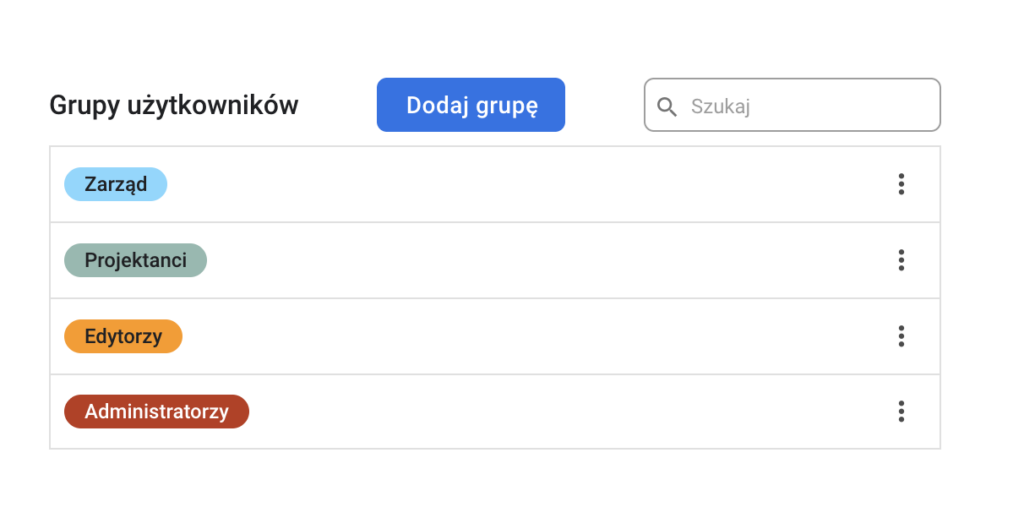Select the Administratorzy group tag
This screenshot has width=1024, height=529.
(x=156, y=411)
